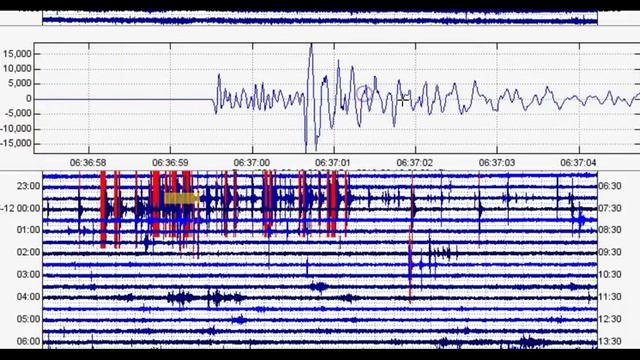Click the 11:30 label on right axis

pyautogui.click(x=610, y=297)
